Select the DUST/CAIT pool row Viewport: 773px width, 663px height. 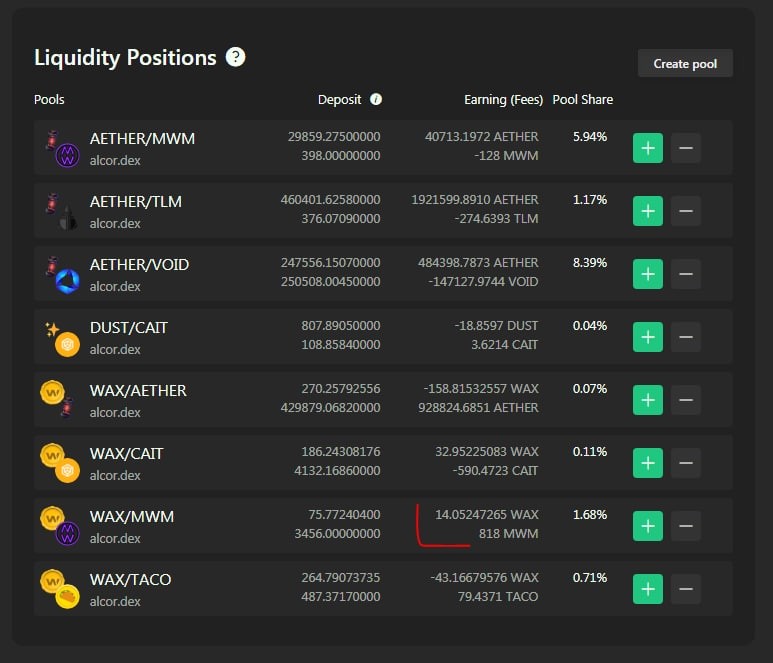coord(383,337)
